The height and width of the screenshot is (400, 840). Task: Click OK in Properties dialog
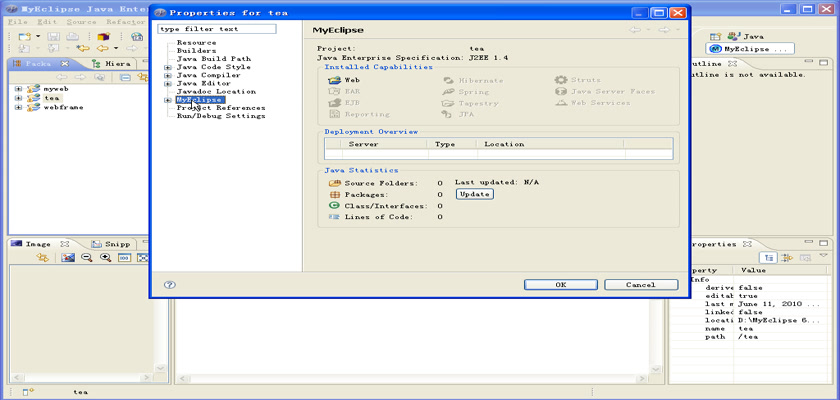(x=560, y=285)
